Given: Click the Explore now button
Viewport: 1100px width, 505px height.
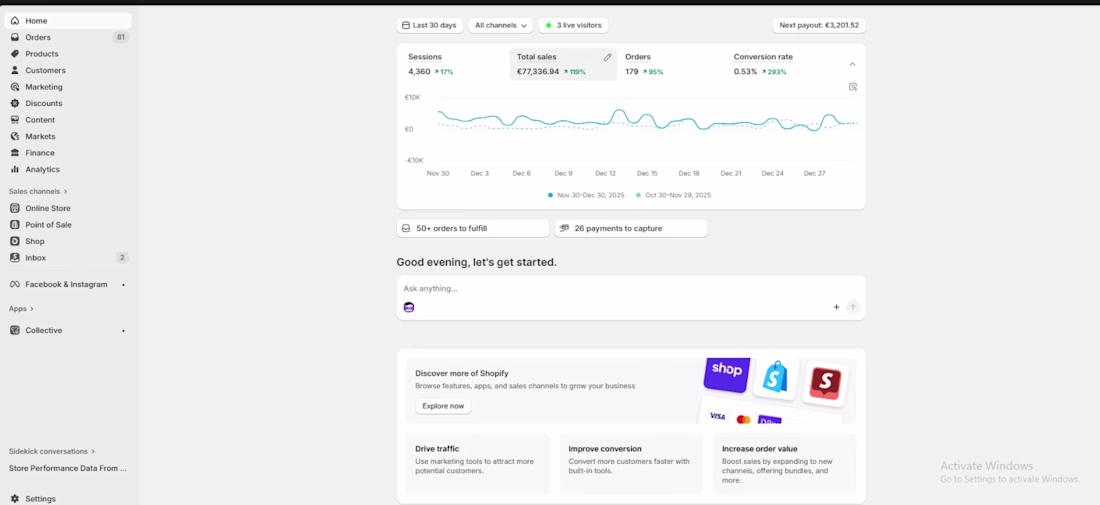Looking at the screenshot, I should point(443,406).
